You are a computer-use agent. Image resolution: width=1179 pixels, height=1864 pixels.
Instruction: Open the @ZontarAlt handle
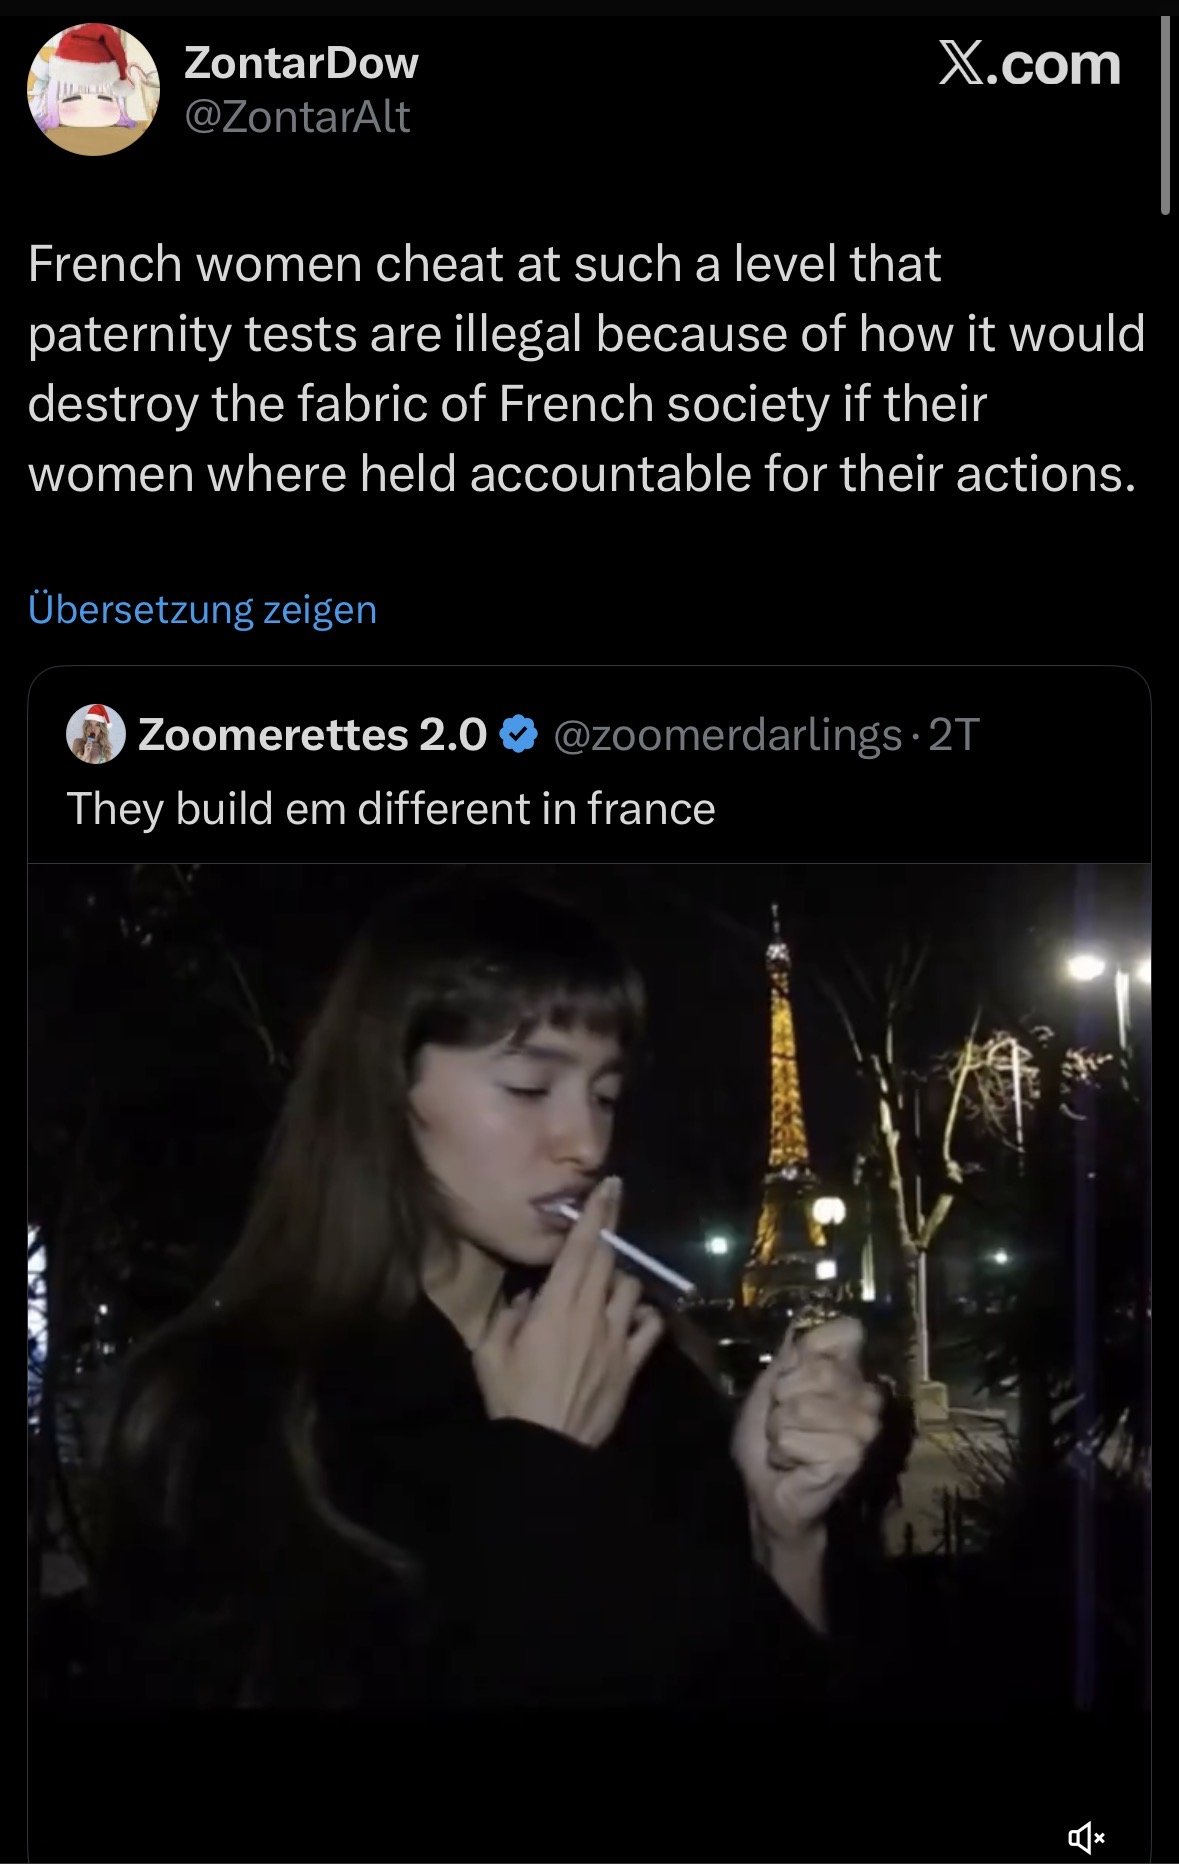(x=298, y=118)
